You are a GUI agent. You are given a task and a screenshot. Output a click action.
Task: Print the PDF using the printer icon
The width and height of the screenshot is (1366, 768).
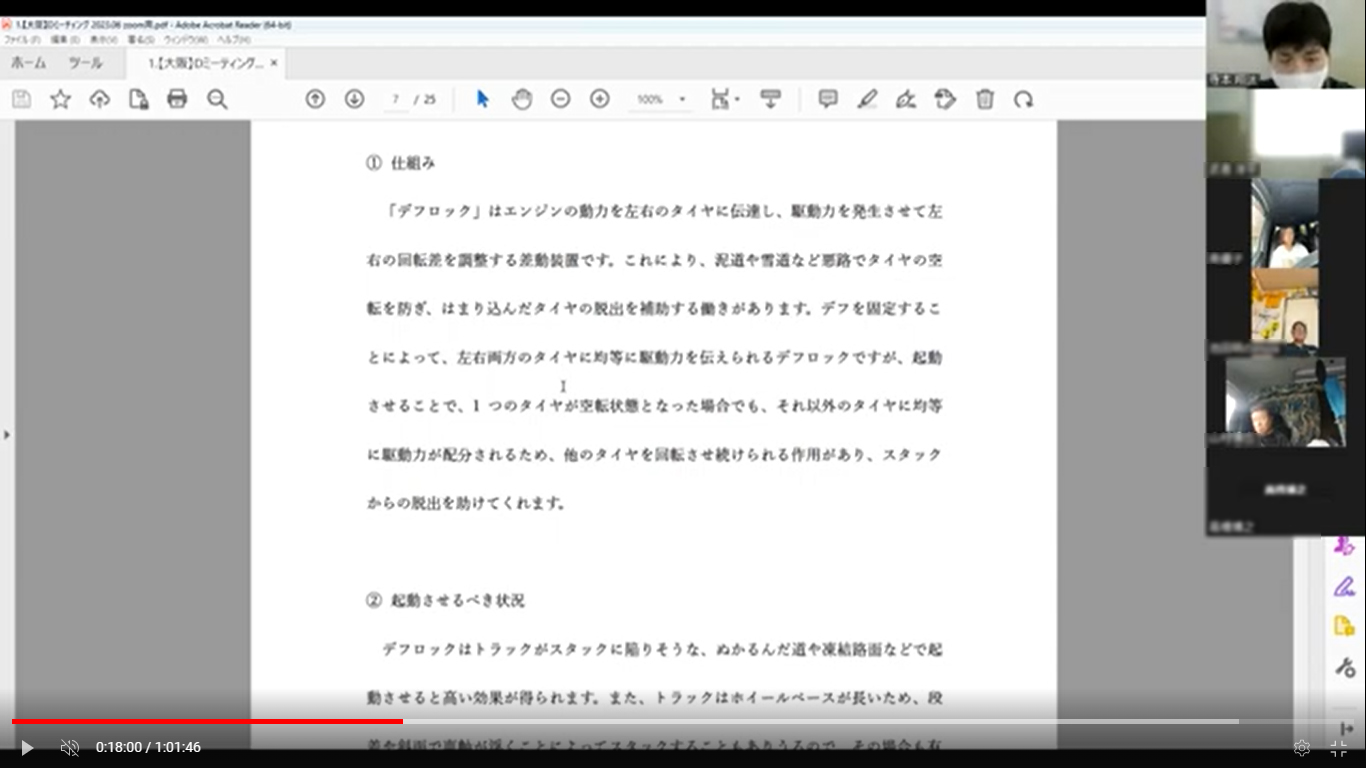click(x=177, y=99)
